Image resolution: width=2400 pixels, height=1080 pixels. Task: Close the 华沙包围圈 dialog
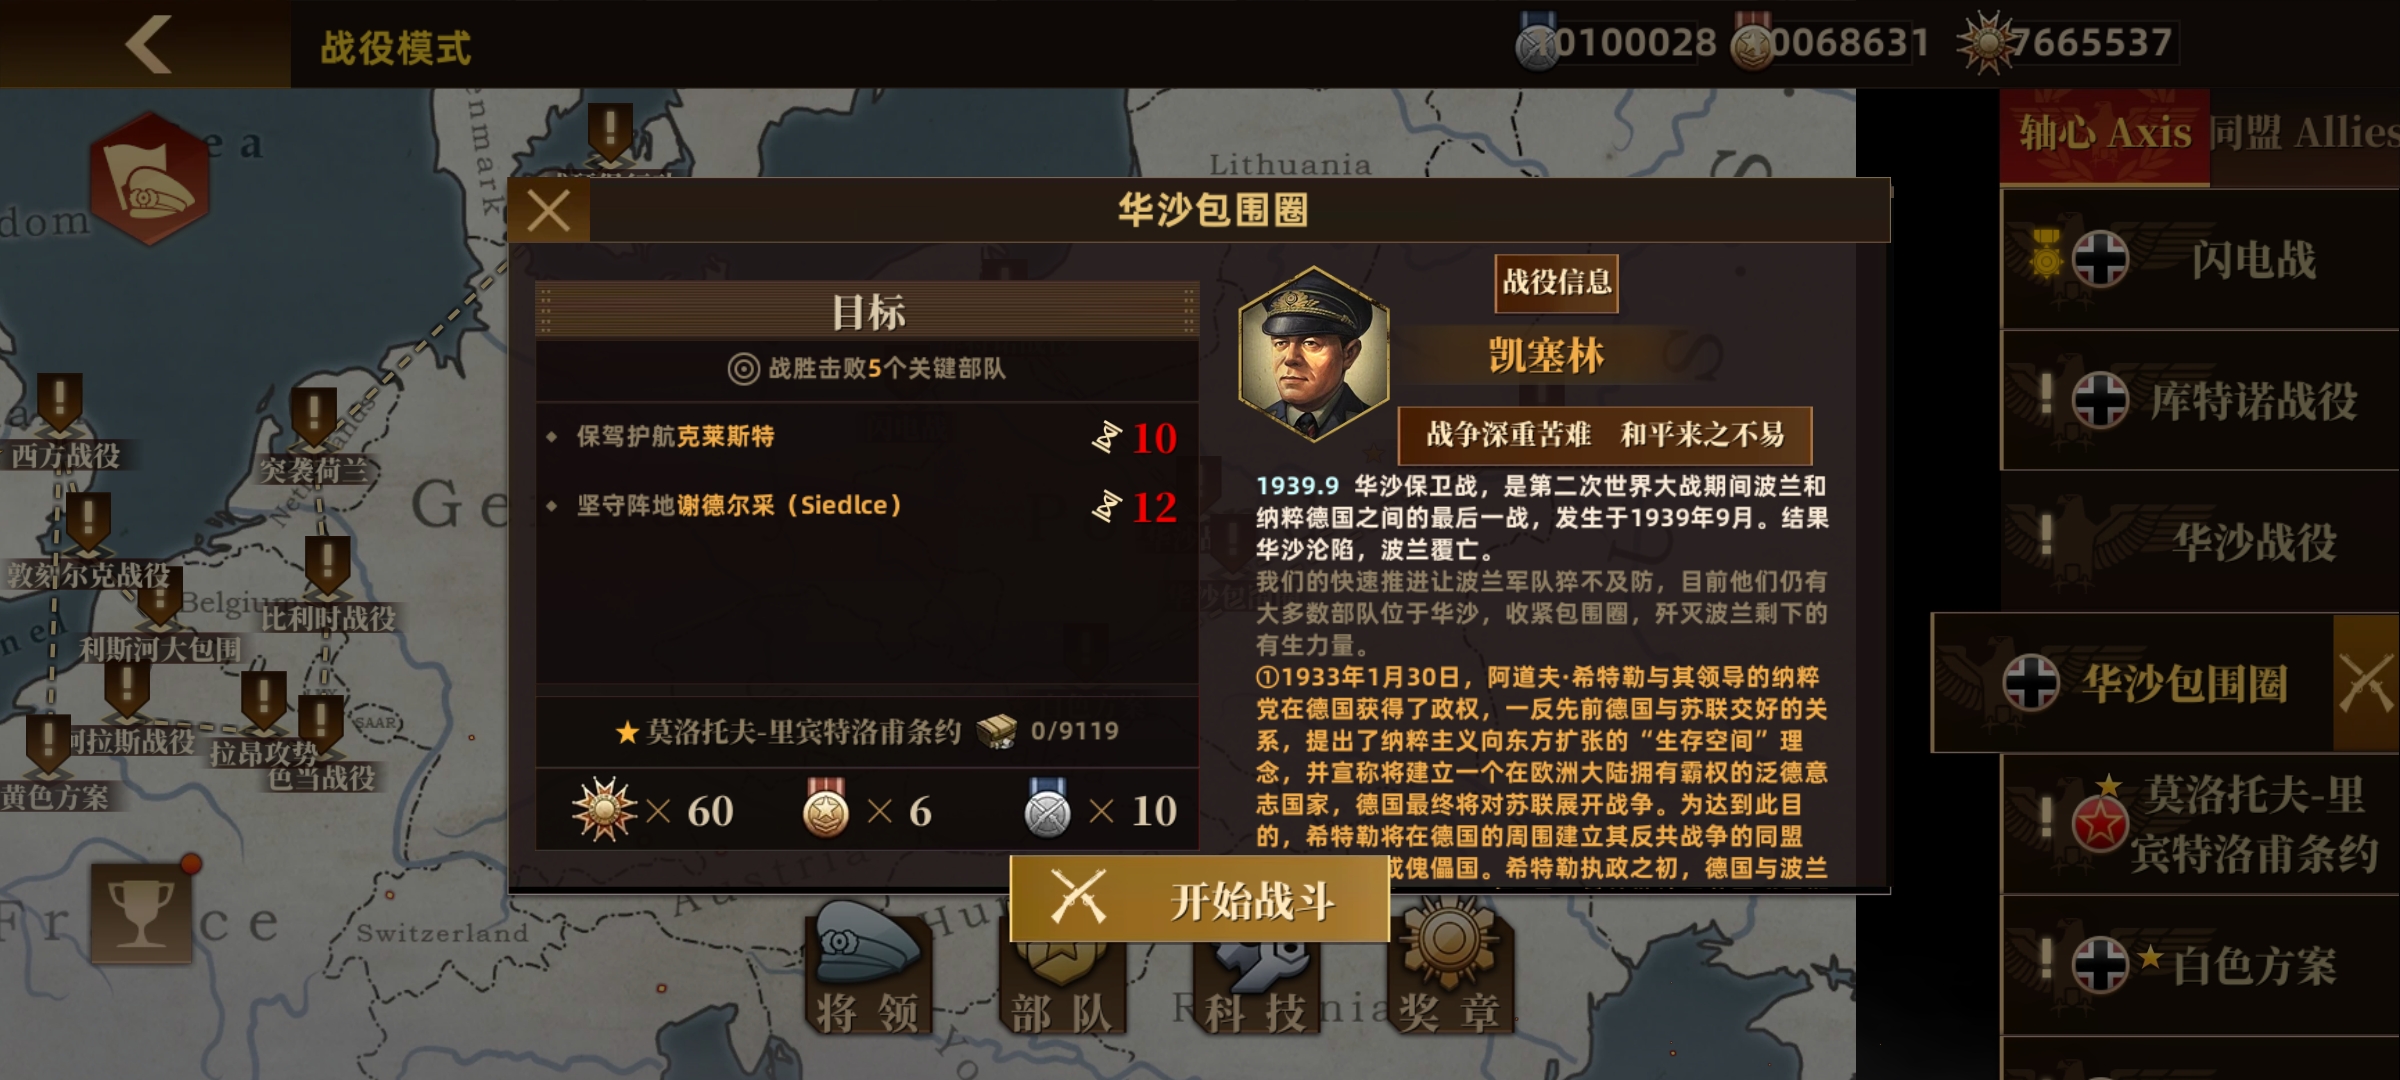pos(549,211)
